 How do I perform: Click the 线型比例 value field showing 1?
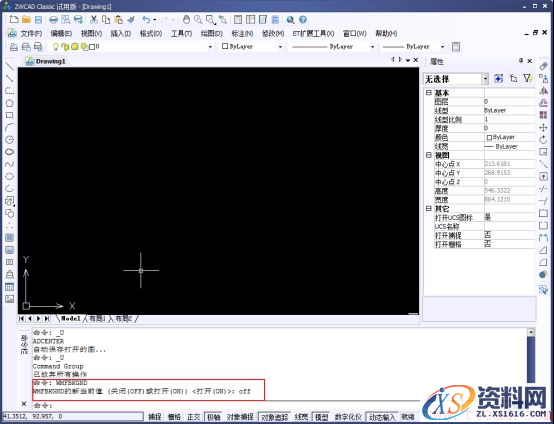(510, 119)
